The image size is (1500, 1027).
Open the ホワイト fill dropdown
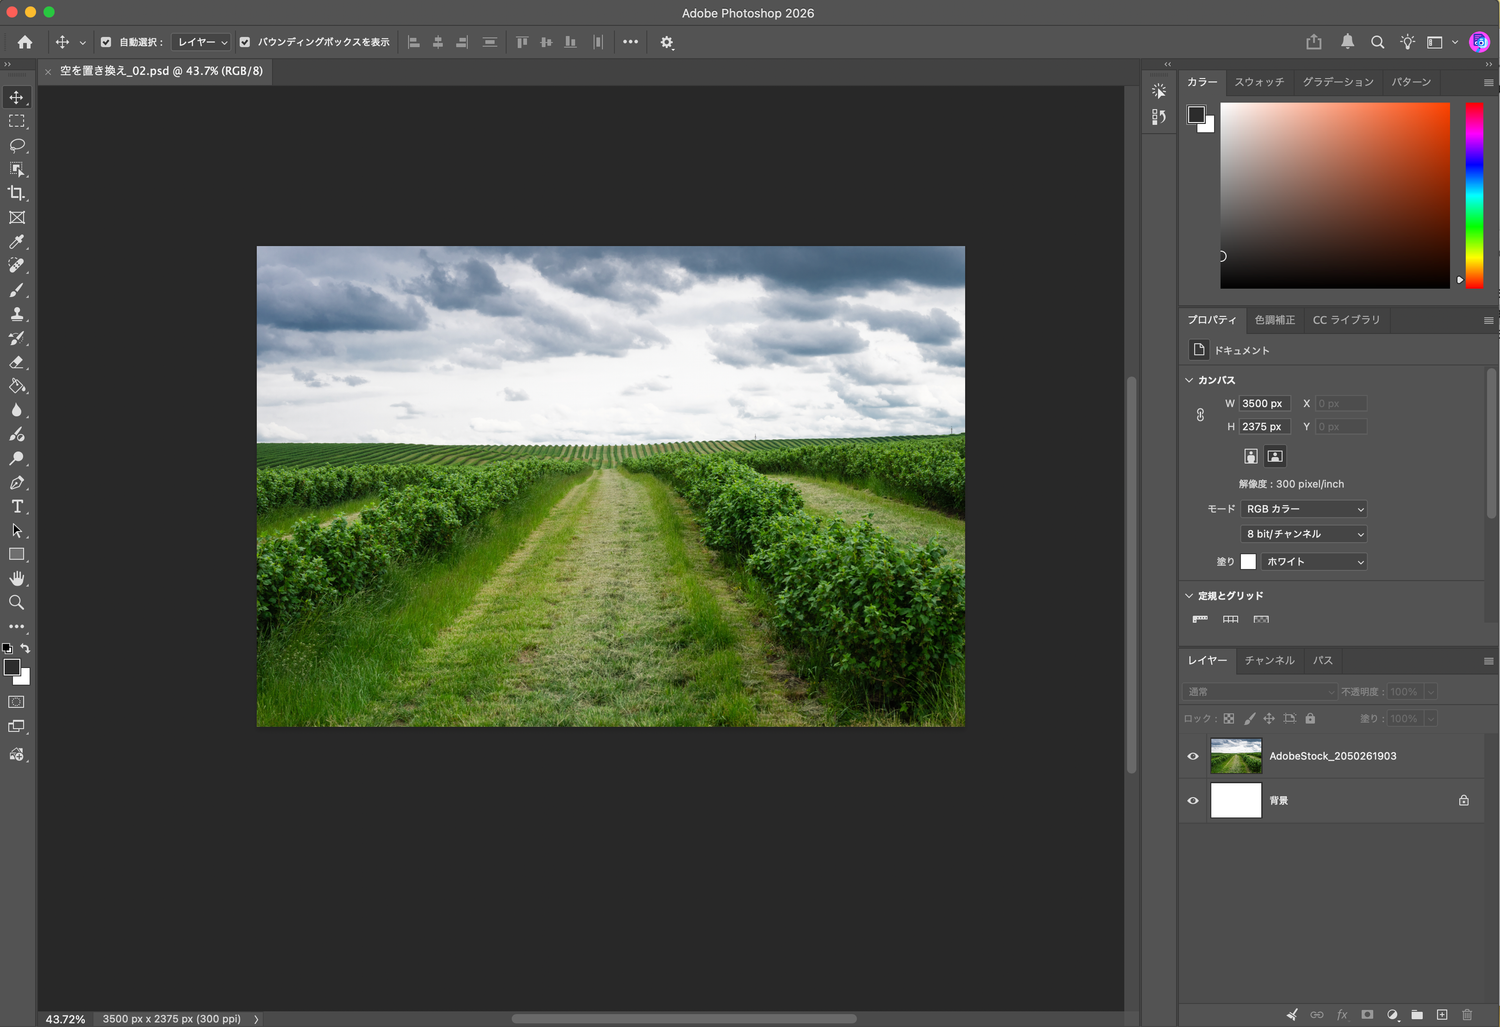tap(1313, 562)
